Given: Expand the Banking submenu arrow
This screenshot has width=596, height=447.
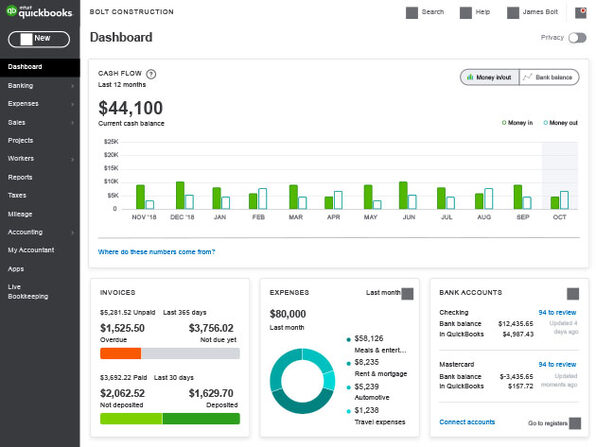Looking at the screenshot, I should pos(72,86).
